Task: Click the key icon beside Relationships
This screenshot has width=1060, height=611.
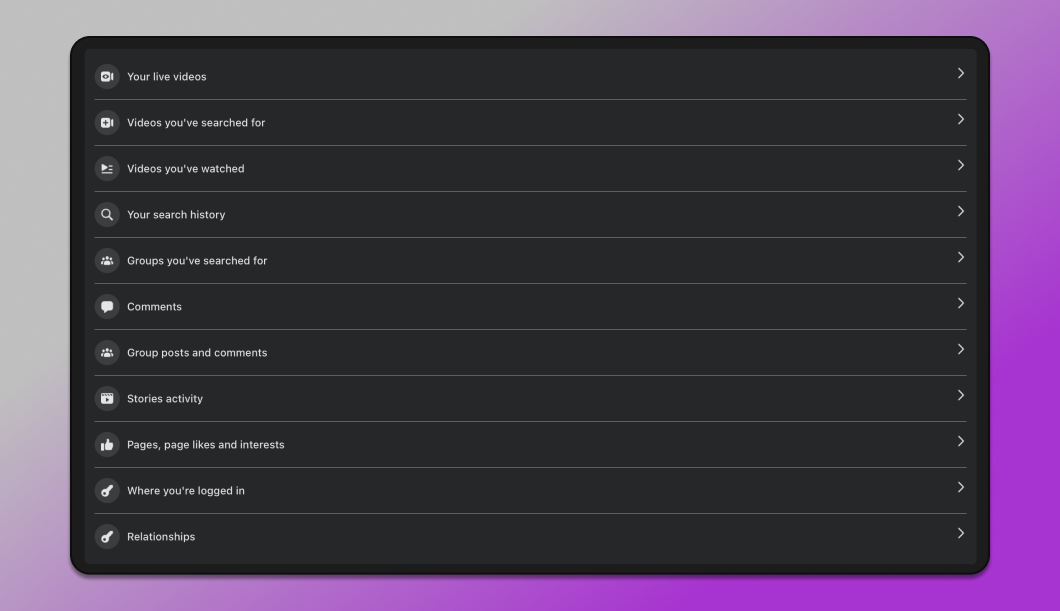Action: click(x=107, y=536)
